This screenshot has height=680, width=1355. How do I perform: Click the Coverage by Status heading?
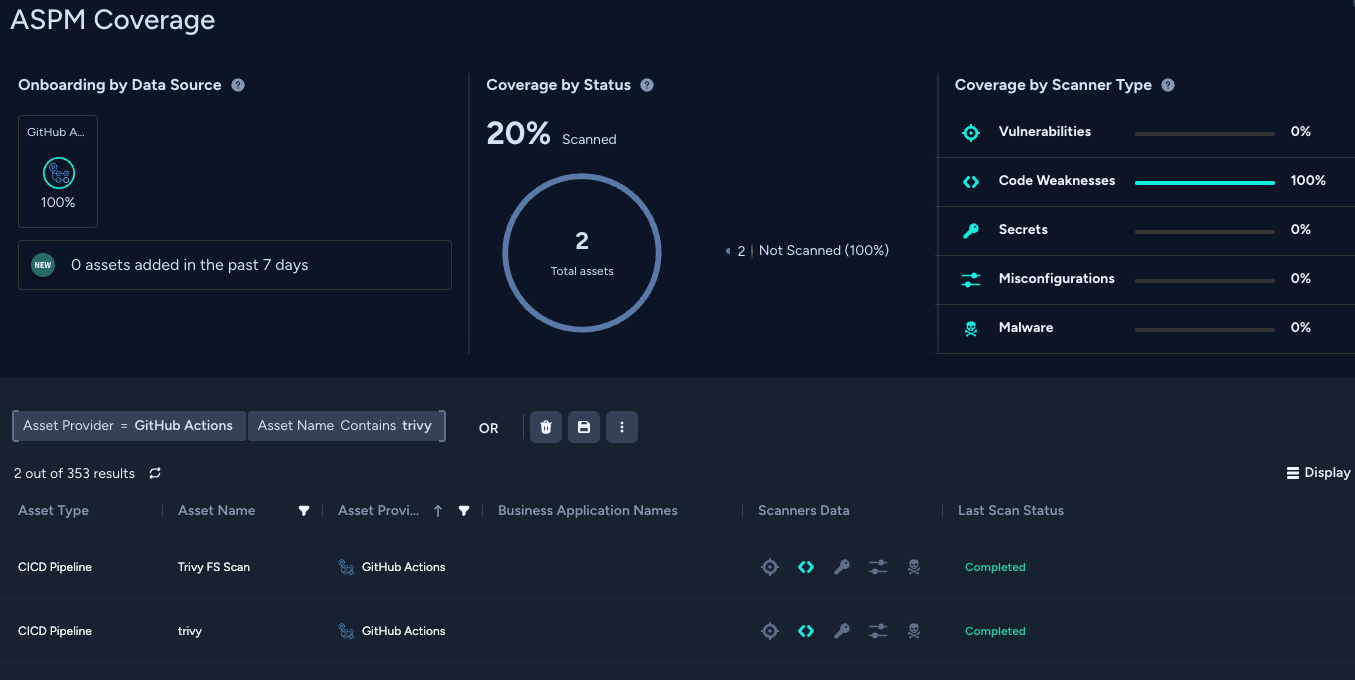click(560, 85)
